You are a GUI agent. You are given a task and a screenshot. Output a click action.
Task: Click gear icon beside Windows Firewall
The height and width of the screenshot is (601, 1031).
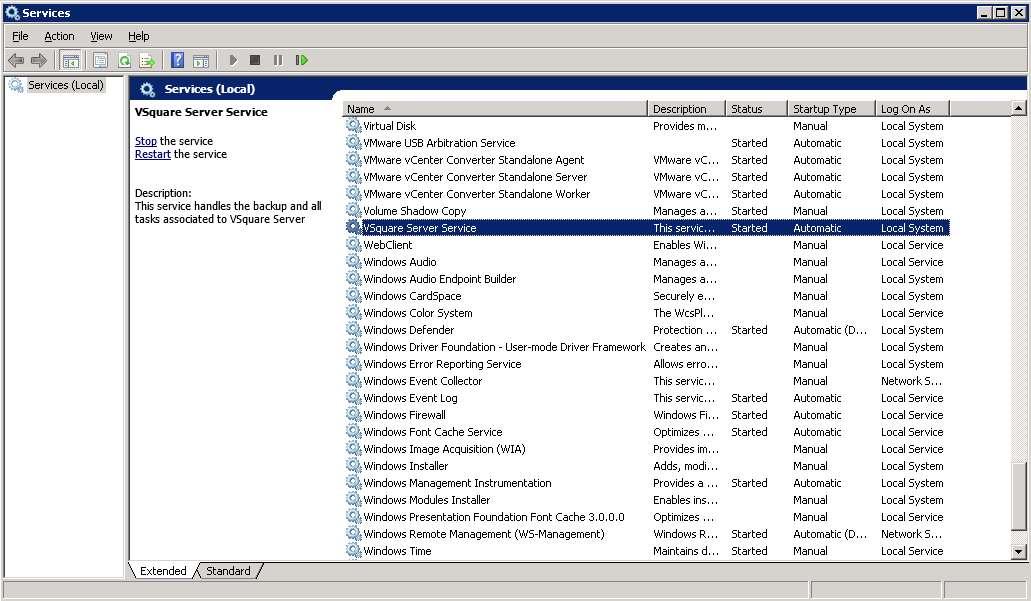[353, 414]
